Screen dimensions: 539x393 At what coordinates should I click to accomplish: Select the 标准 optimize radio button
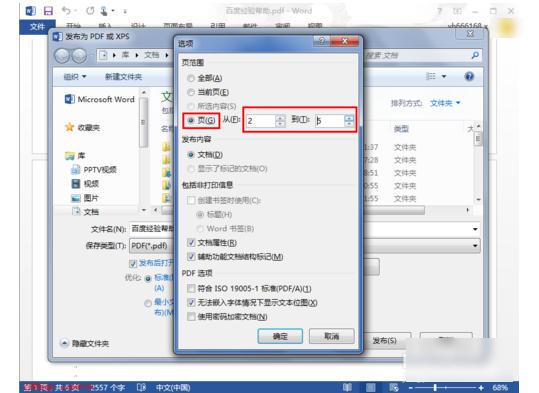click(x=148, y=279)
